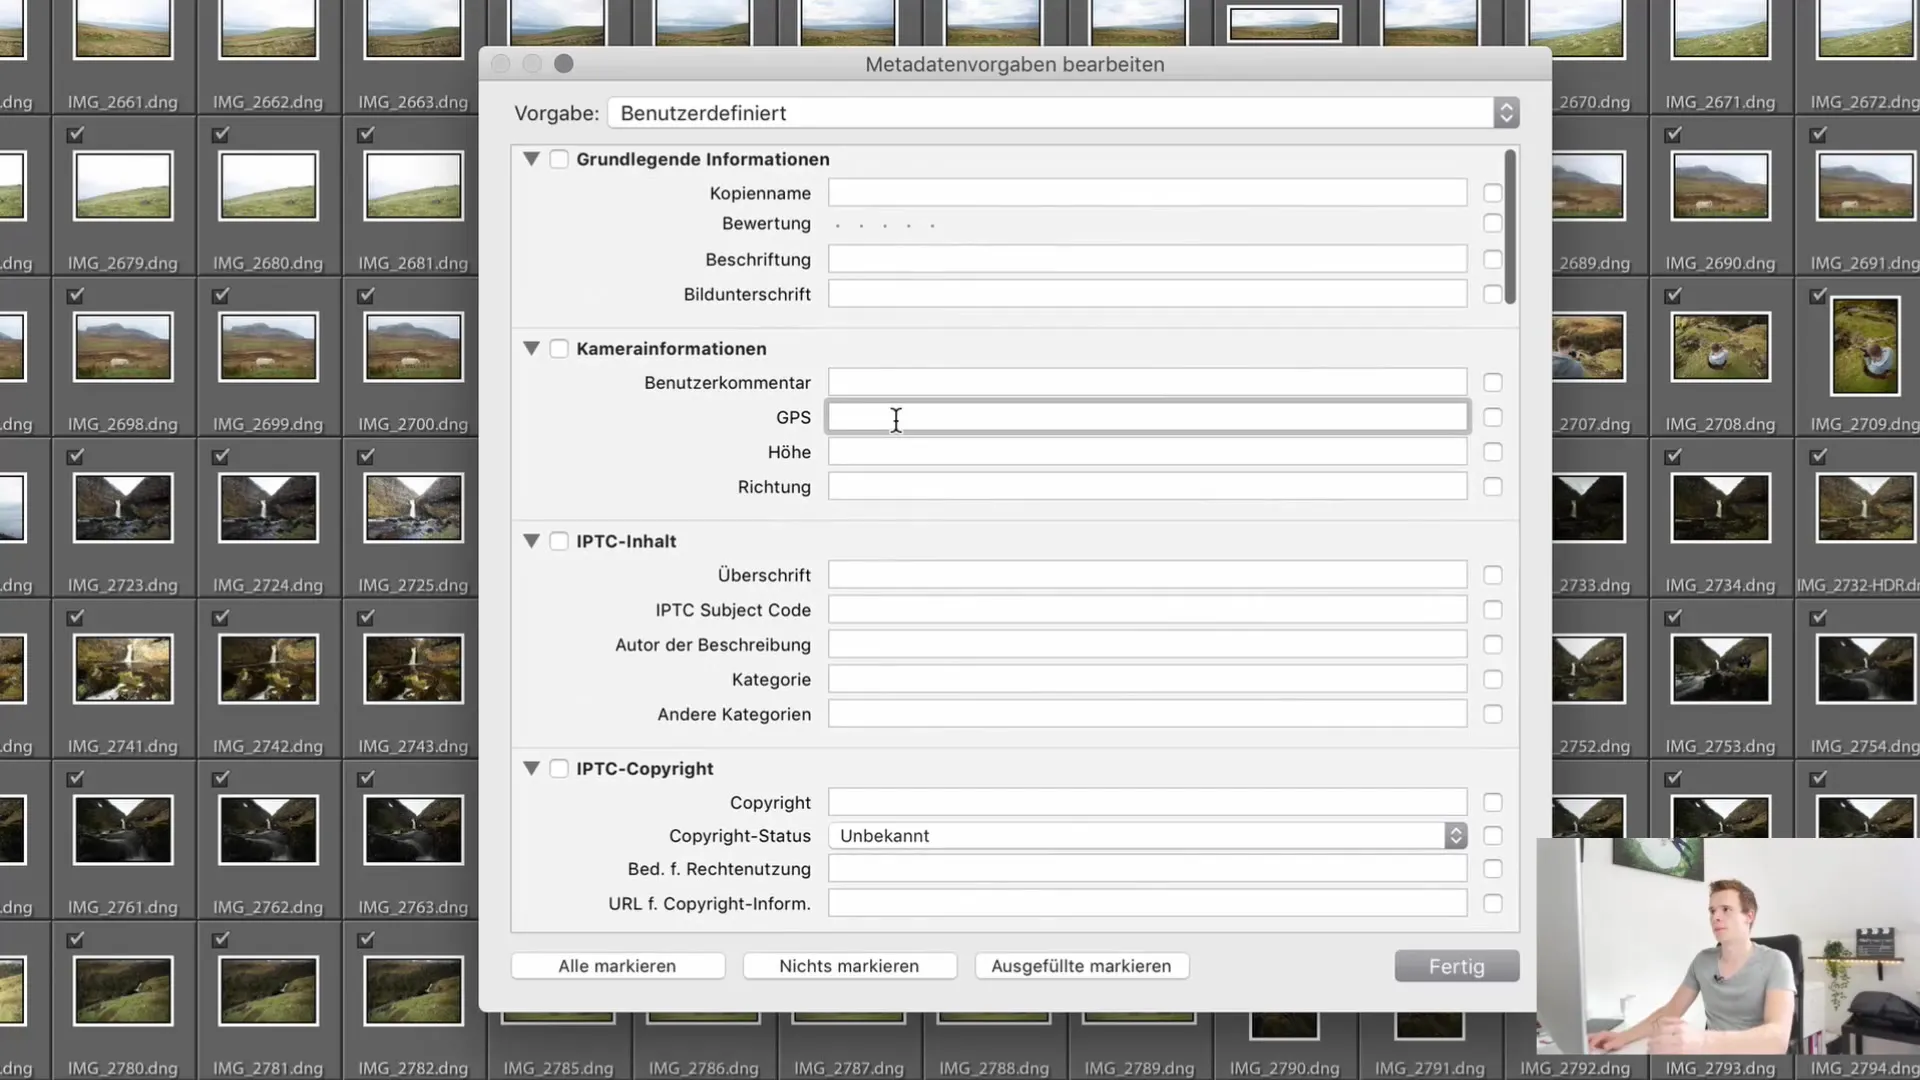This screenshot has width=1920, height=1080.
Task: Enable the Richtung field checkbox
Action: [1493, 487]
